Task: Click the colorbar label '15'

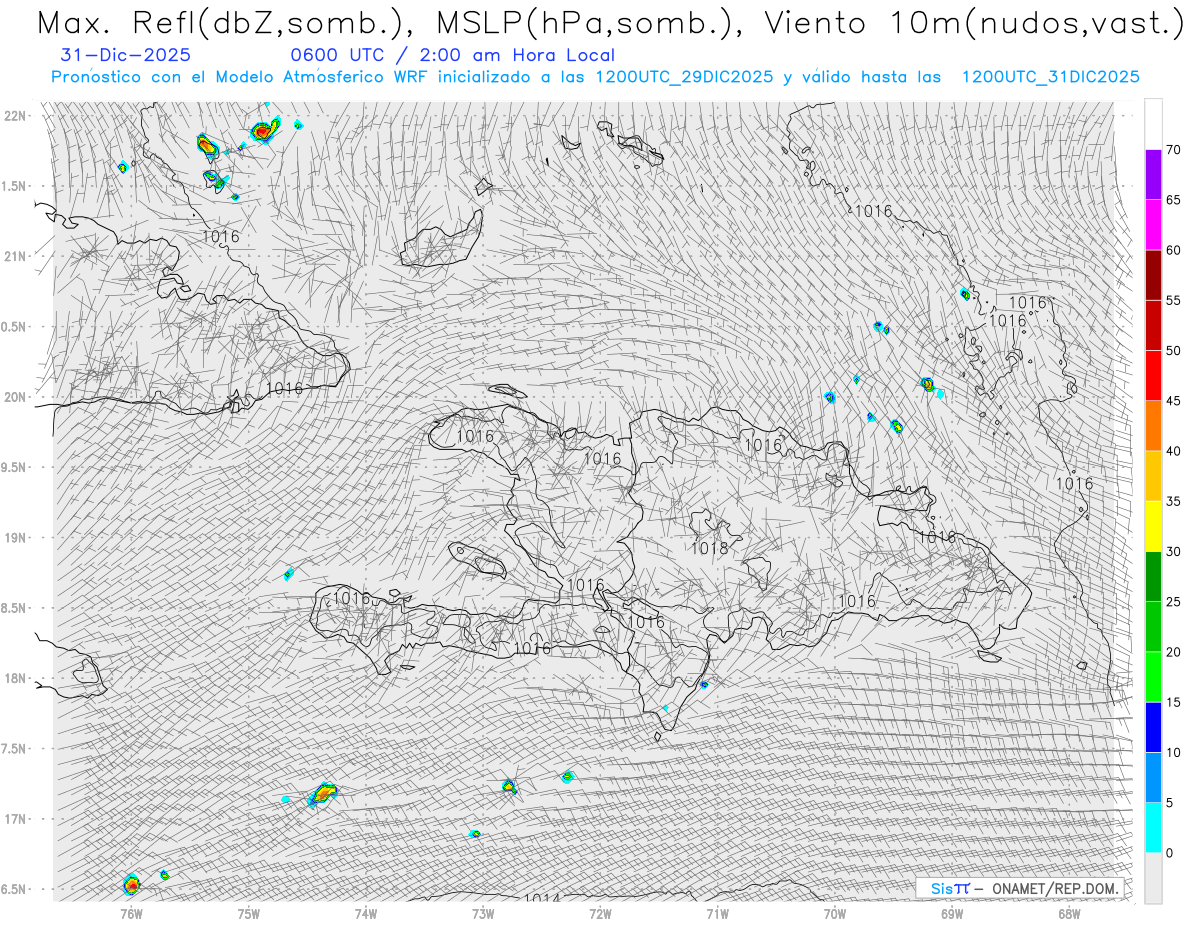Action: [1173, 702]
